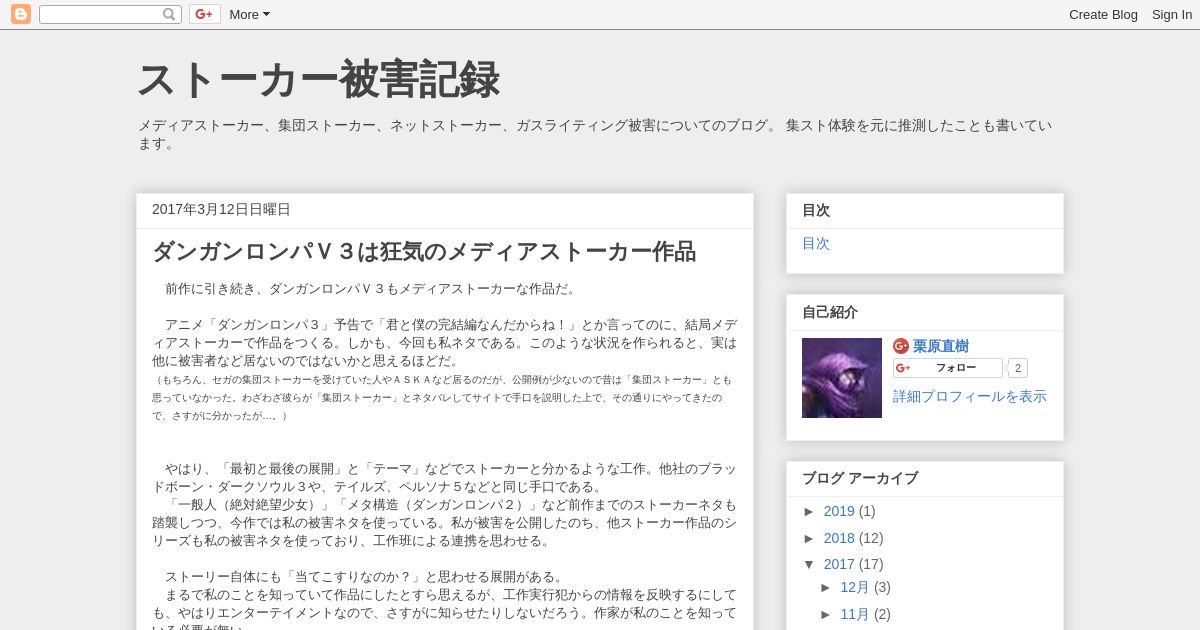Viewport: 1200px width, 630px height.
Task: Open the More dropdown in navbar
Action: pos(250,14)
